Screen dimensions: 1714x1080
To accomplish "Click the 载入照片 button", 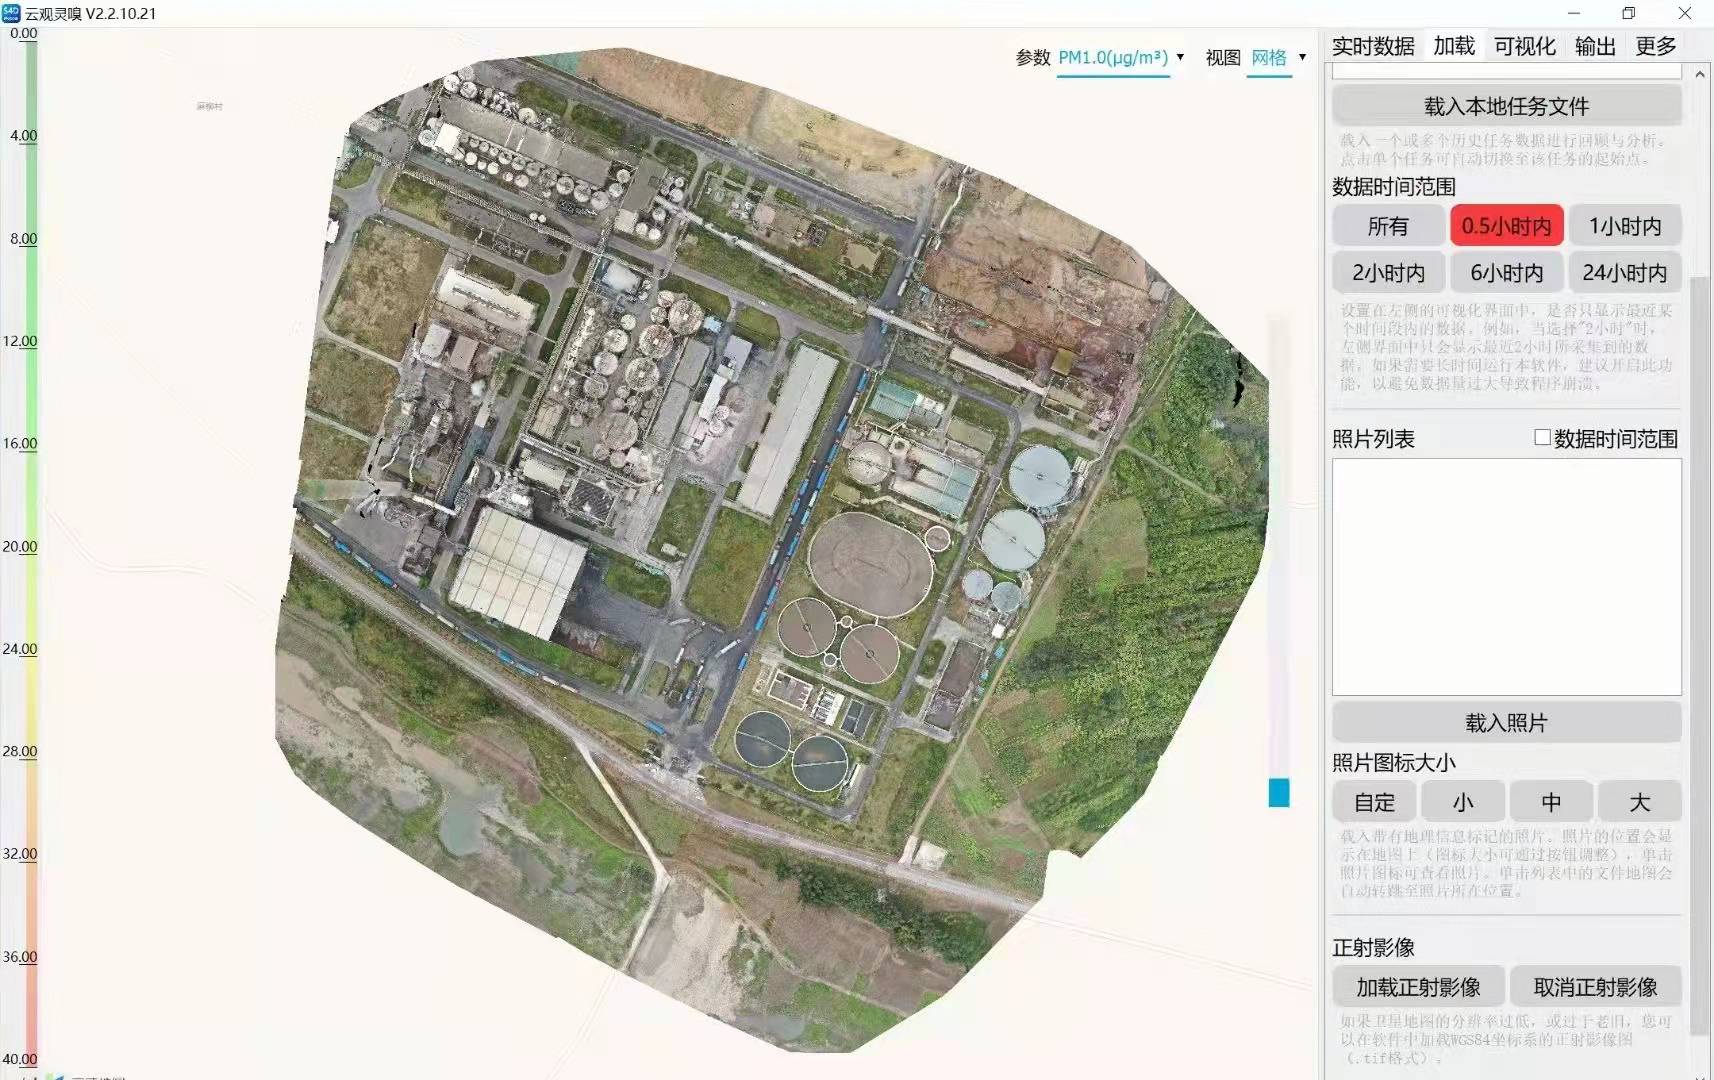I will pos(1506,723).
